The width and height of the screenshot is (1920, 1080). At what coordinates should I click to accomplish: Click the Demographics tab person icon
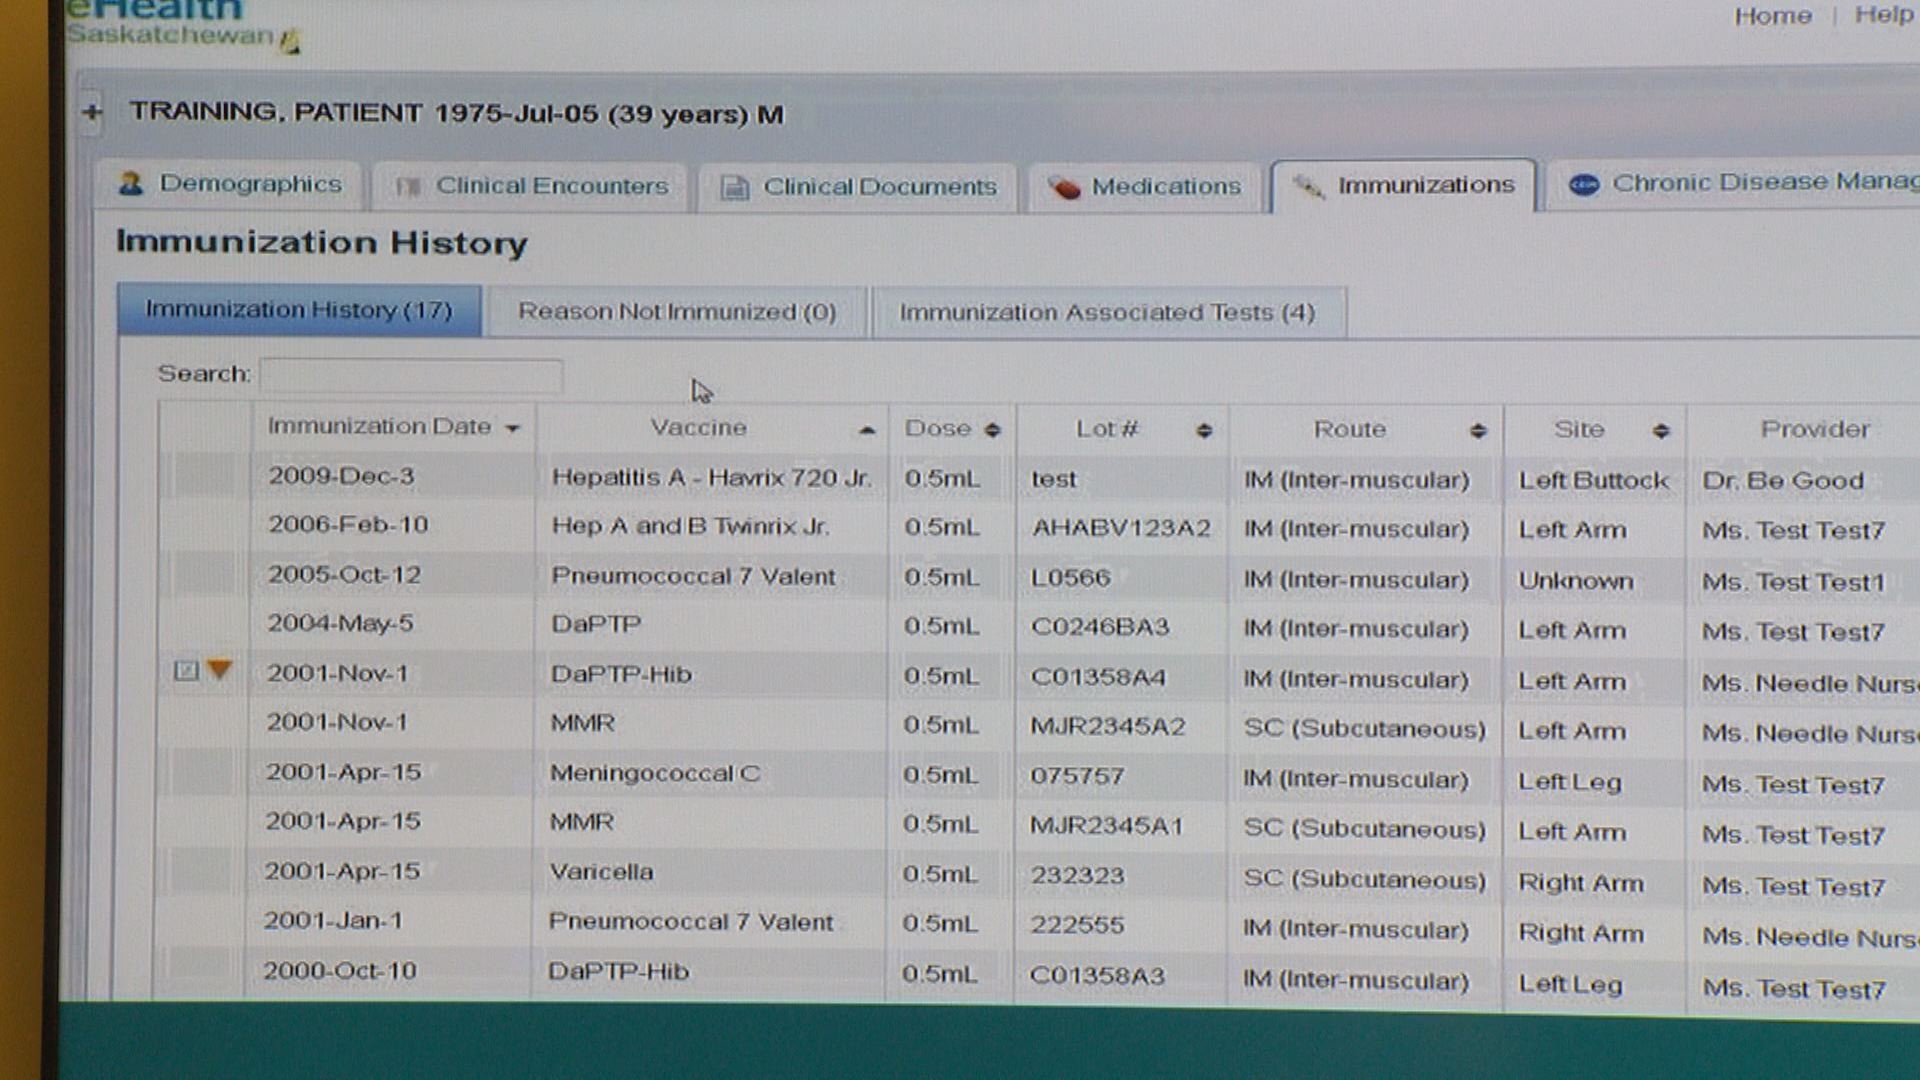pyautogui.click(x=131, y=183)
